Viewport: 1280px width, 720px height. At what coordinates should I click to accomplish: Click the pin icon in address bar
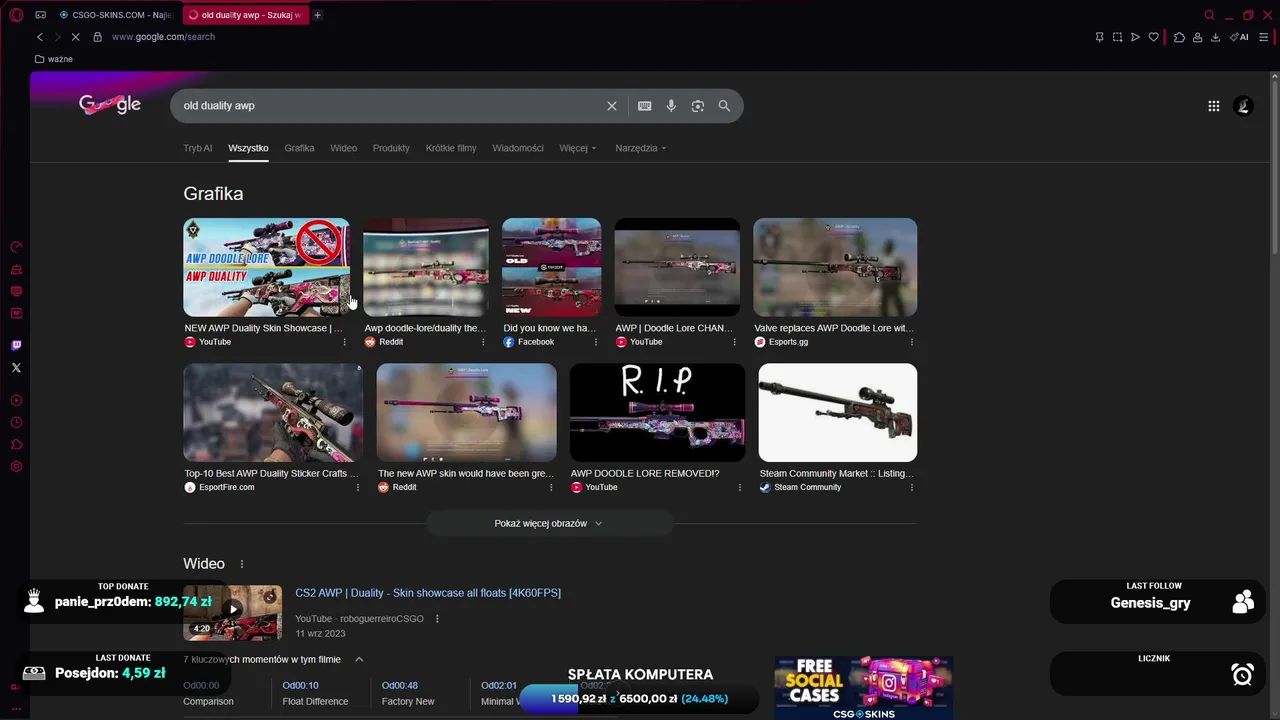click(1099, 37)
